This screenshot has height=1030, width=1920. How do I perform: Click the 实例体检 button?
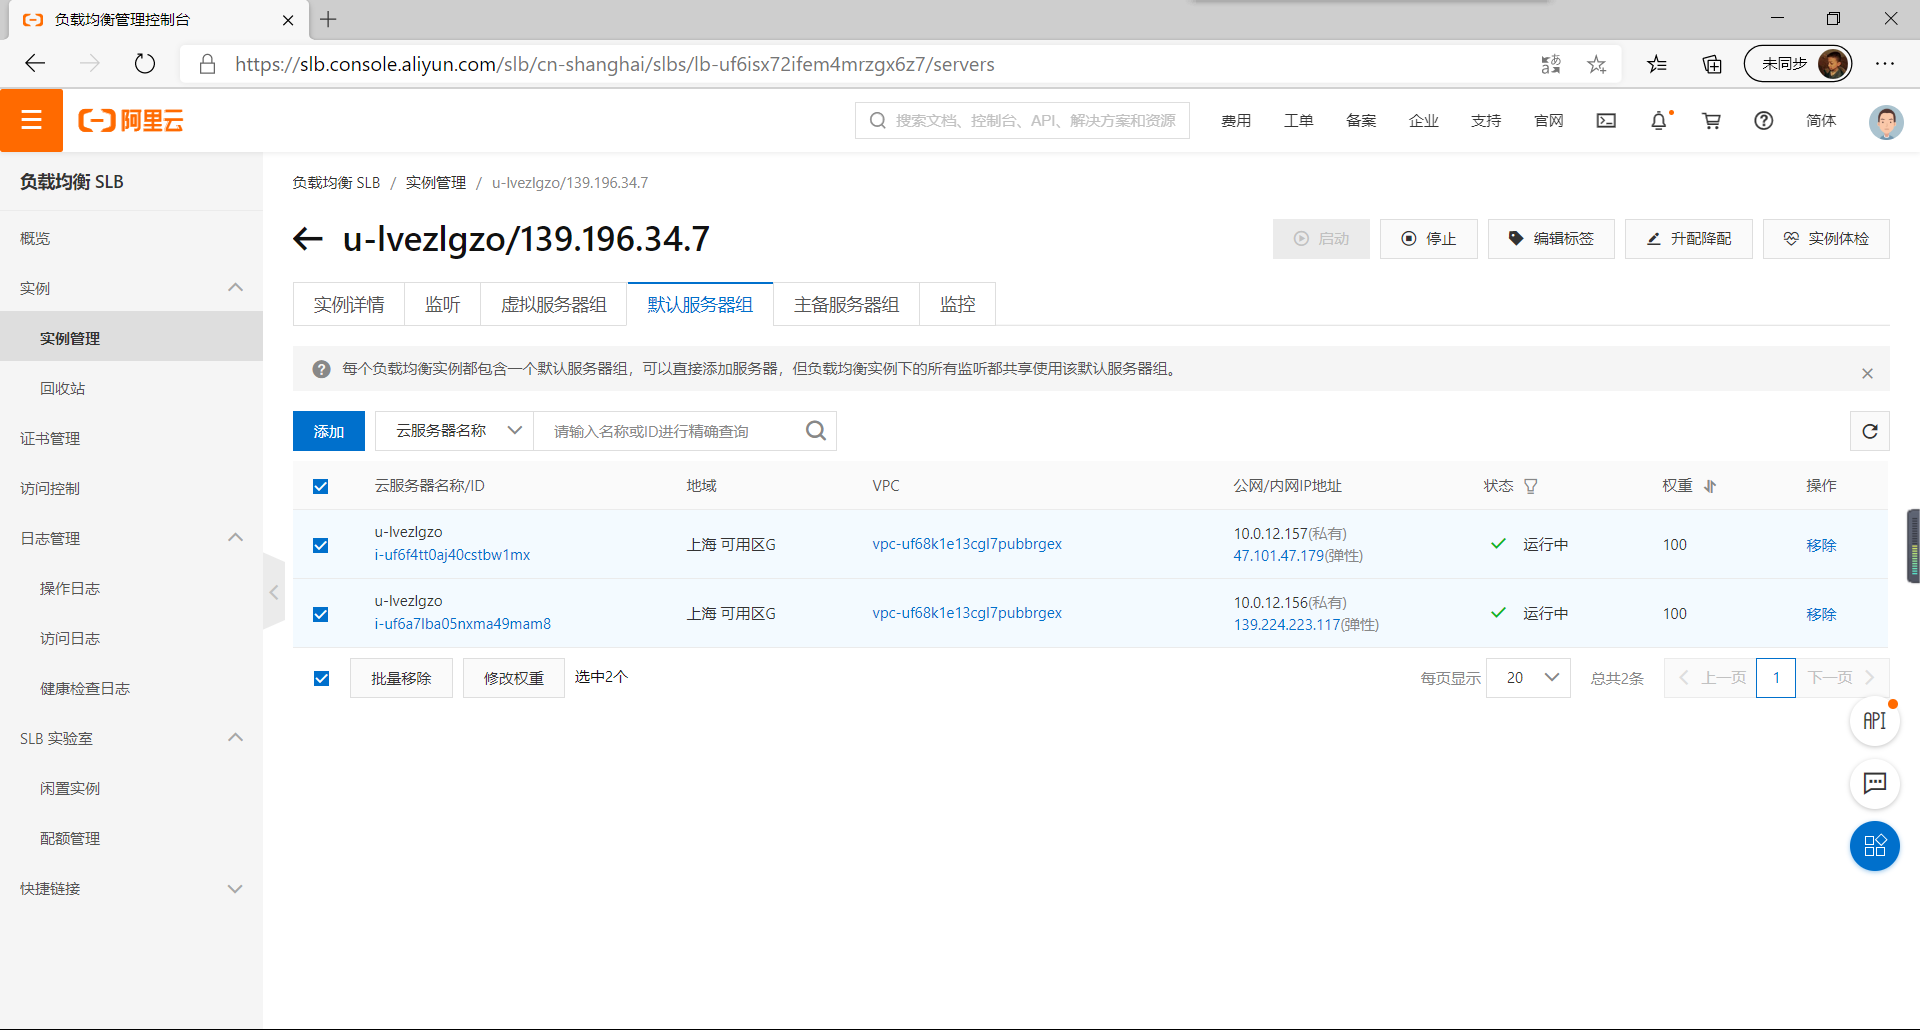[x=1826, y=238]
